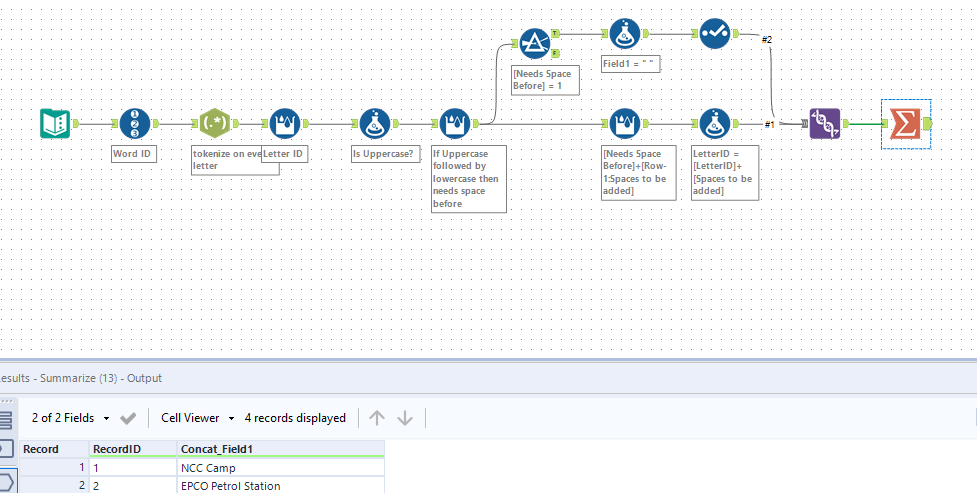Select the Union tool
The image size is (977, 493).
[825, 123]
